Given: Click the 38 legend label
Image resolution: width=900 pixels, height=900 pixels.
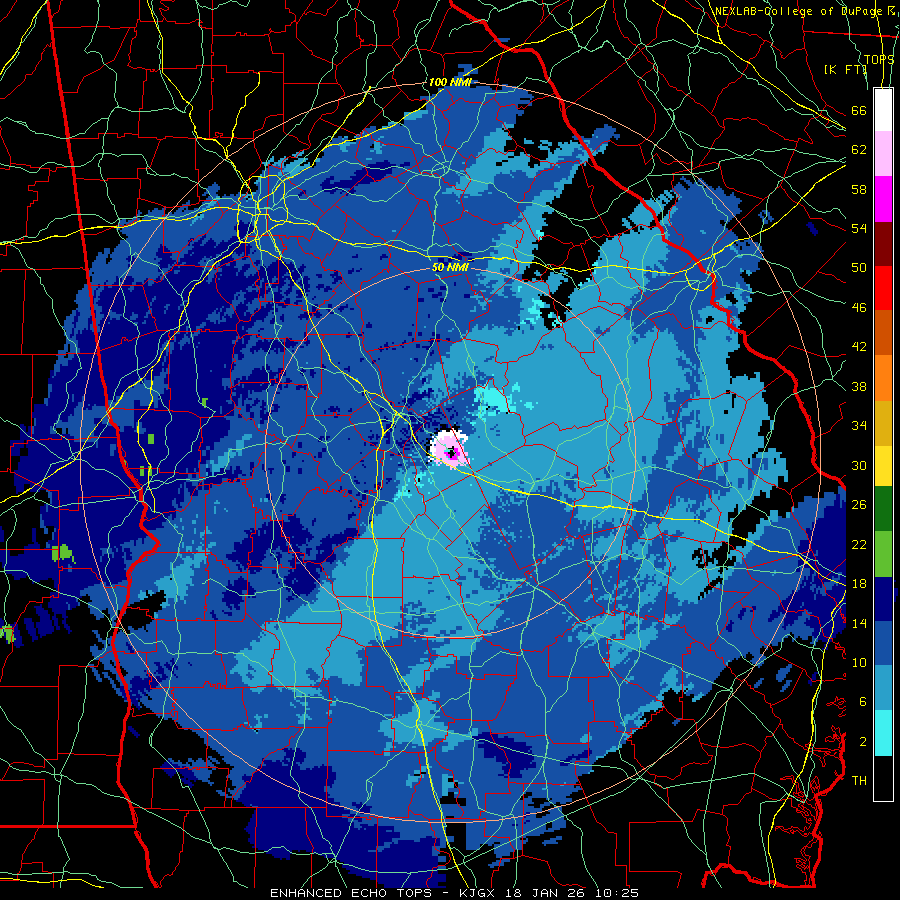Looking at the screenshot, I should pos(859,386).
